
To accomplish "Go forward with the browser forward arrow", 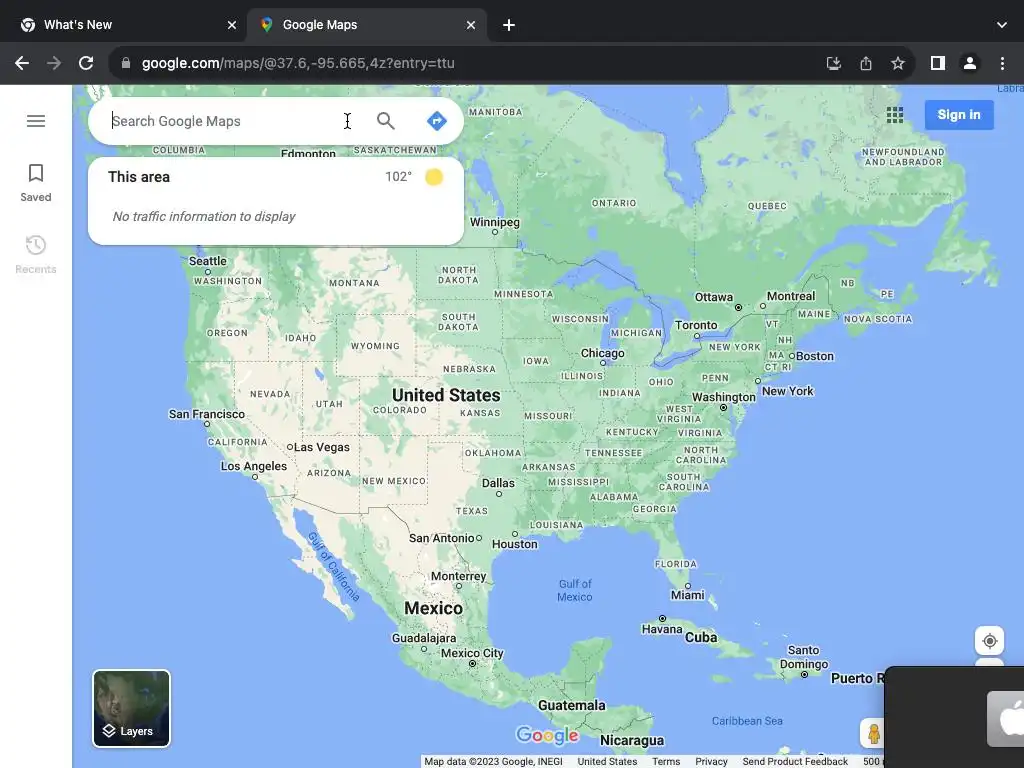I will coord(54,63).
